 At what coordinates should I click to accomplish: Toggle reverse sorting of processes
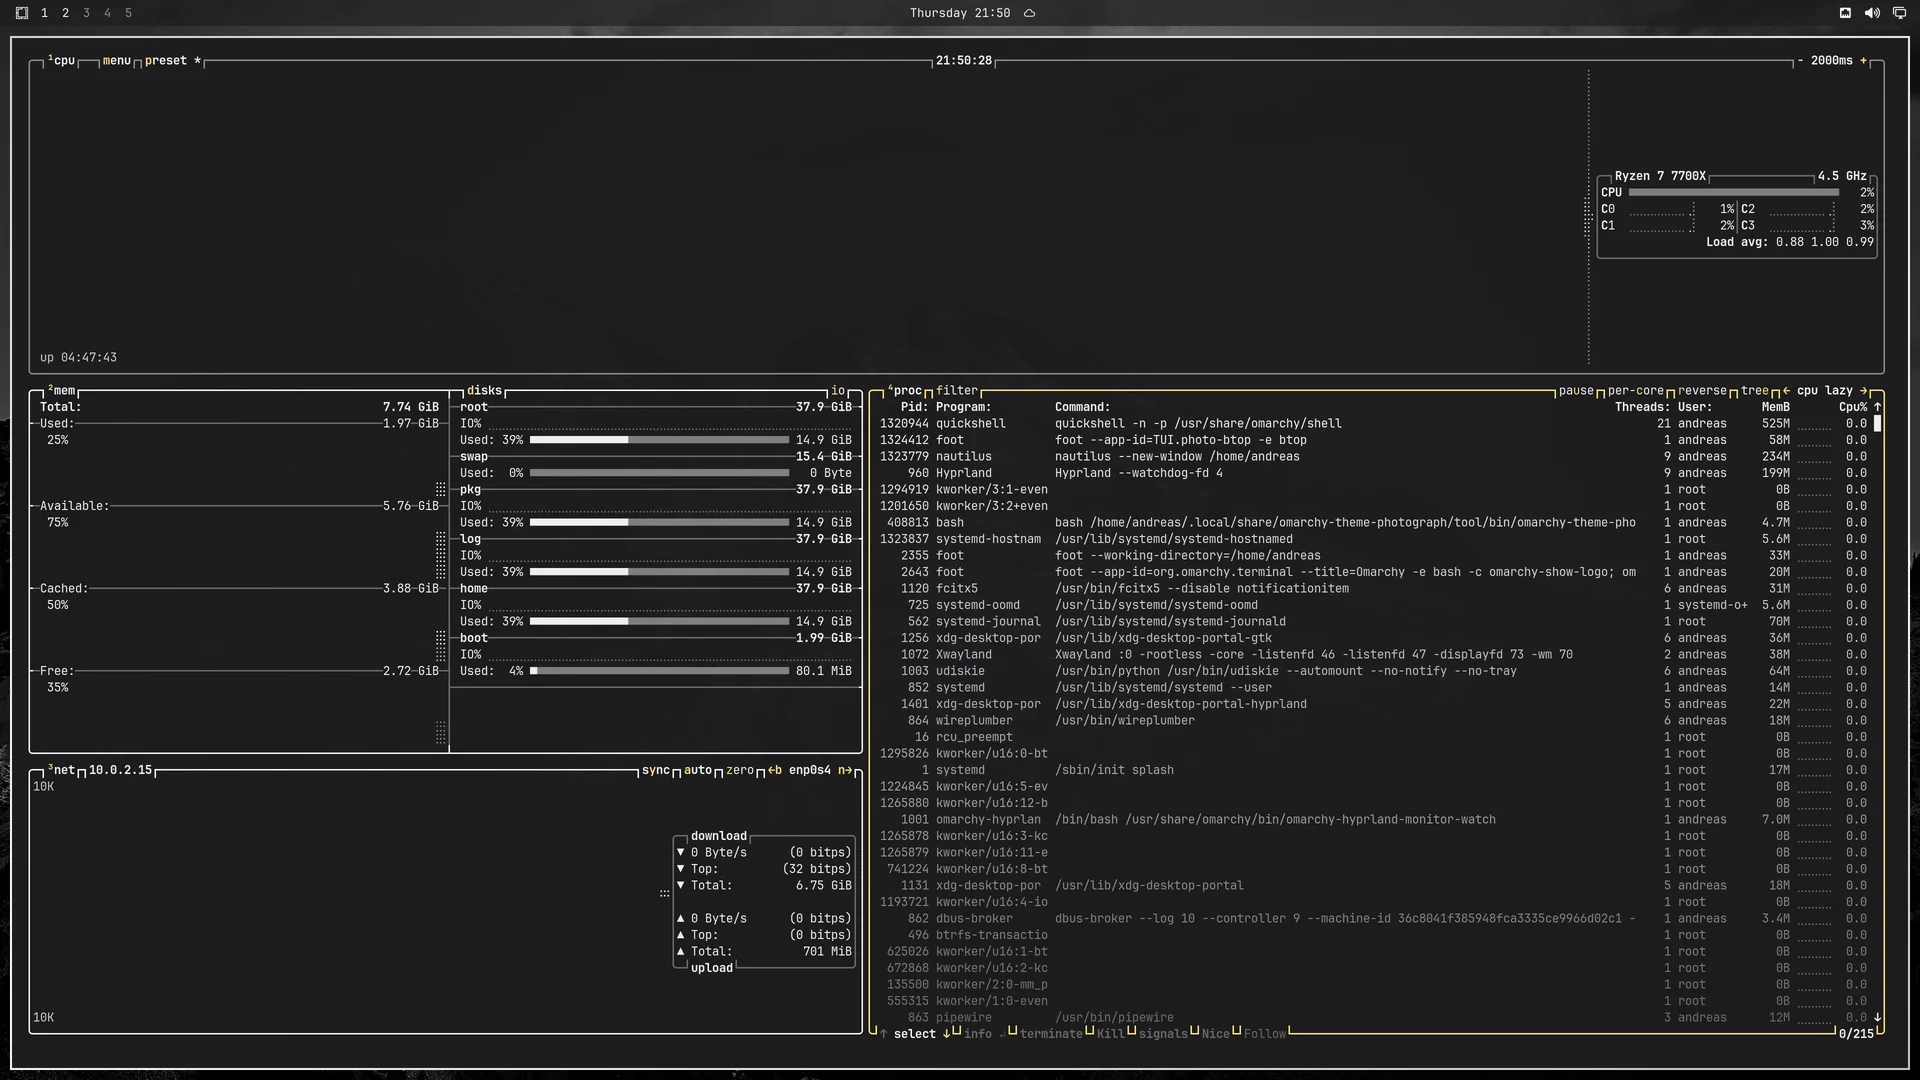pyautogui.click(x=1702, y=391)
